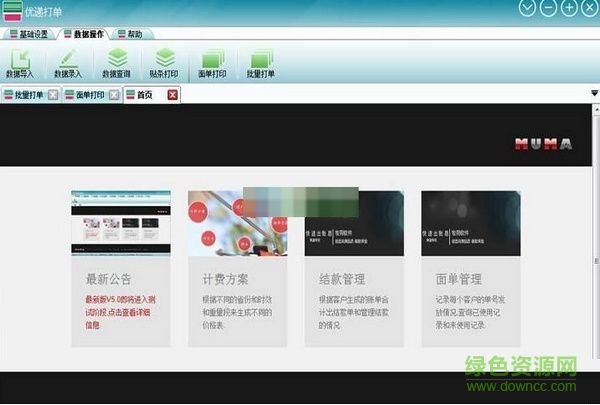Screen dimensions: 600x405
Task: Maximize the window with the plus button
Action: (x=569, y=8)
